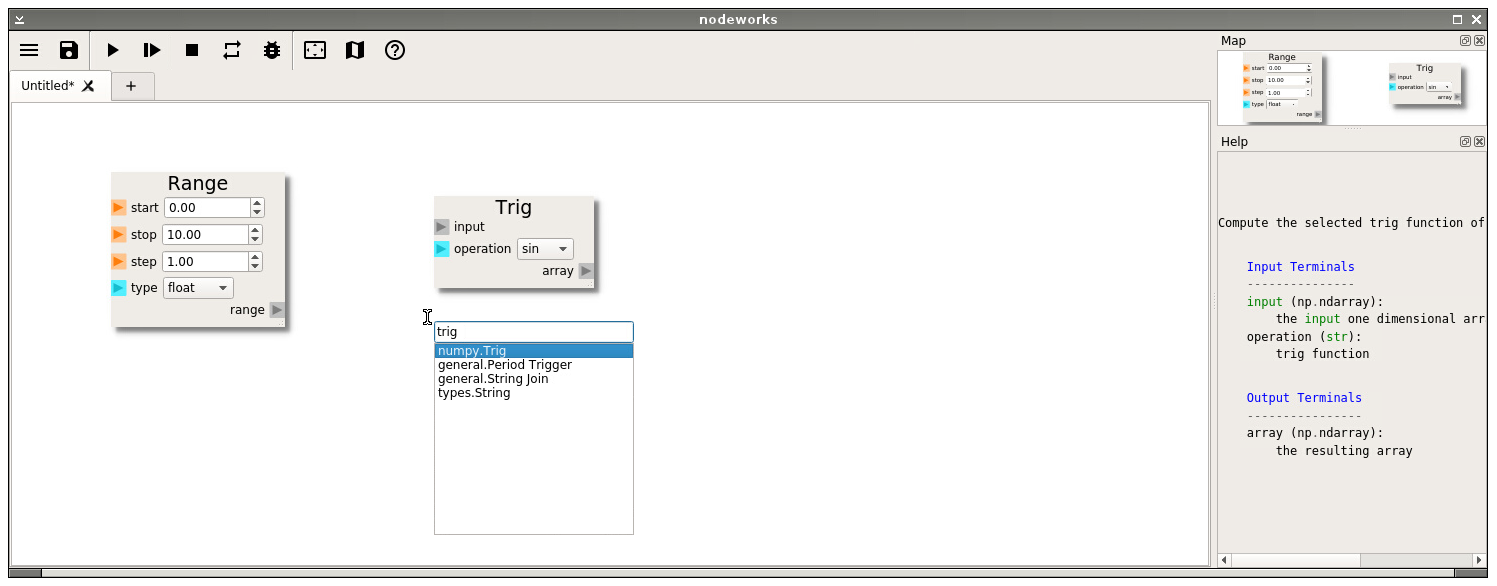Screen dimensions: 1497x586
Task: Click the save workflow icon
Action: pyautogui.click(x=69, y=50)
